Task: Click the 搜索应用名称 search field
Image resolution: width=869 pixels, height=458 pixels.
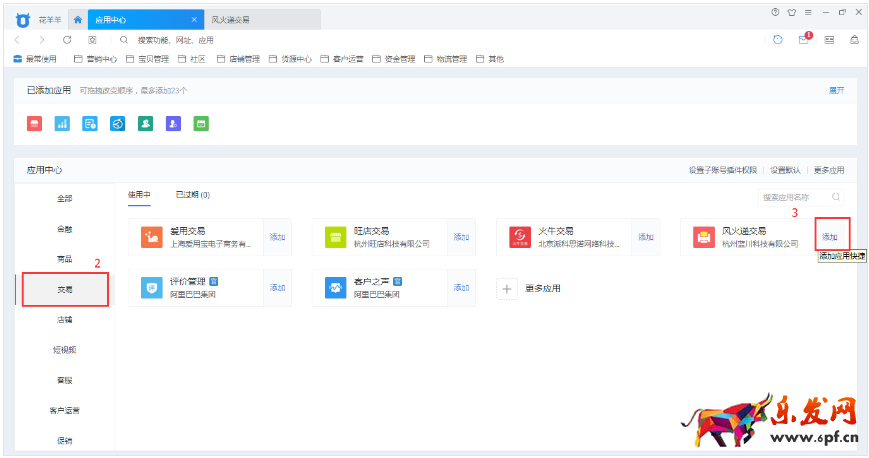Action: tap(794, 198)
